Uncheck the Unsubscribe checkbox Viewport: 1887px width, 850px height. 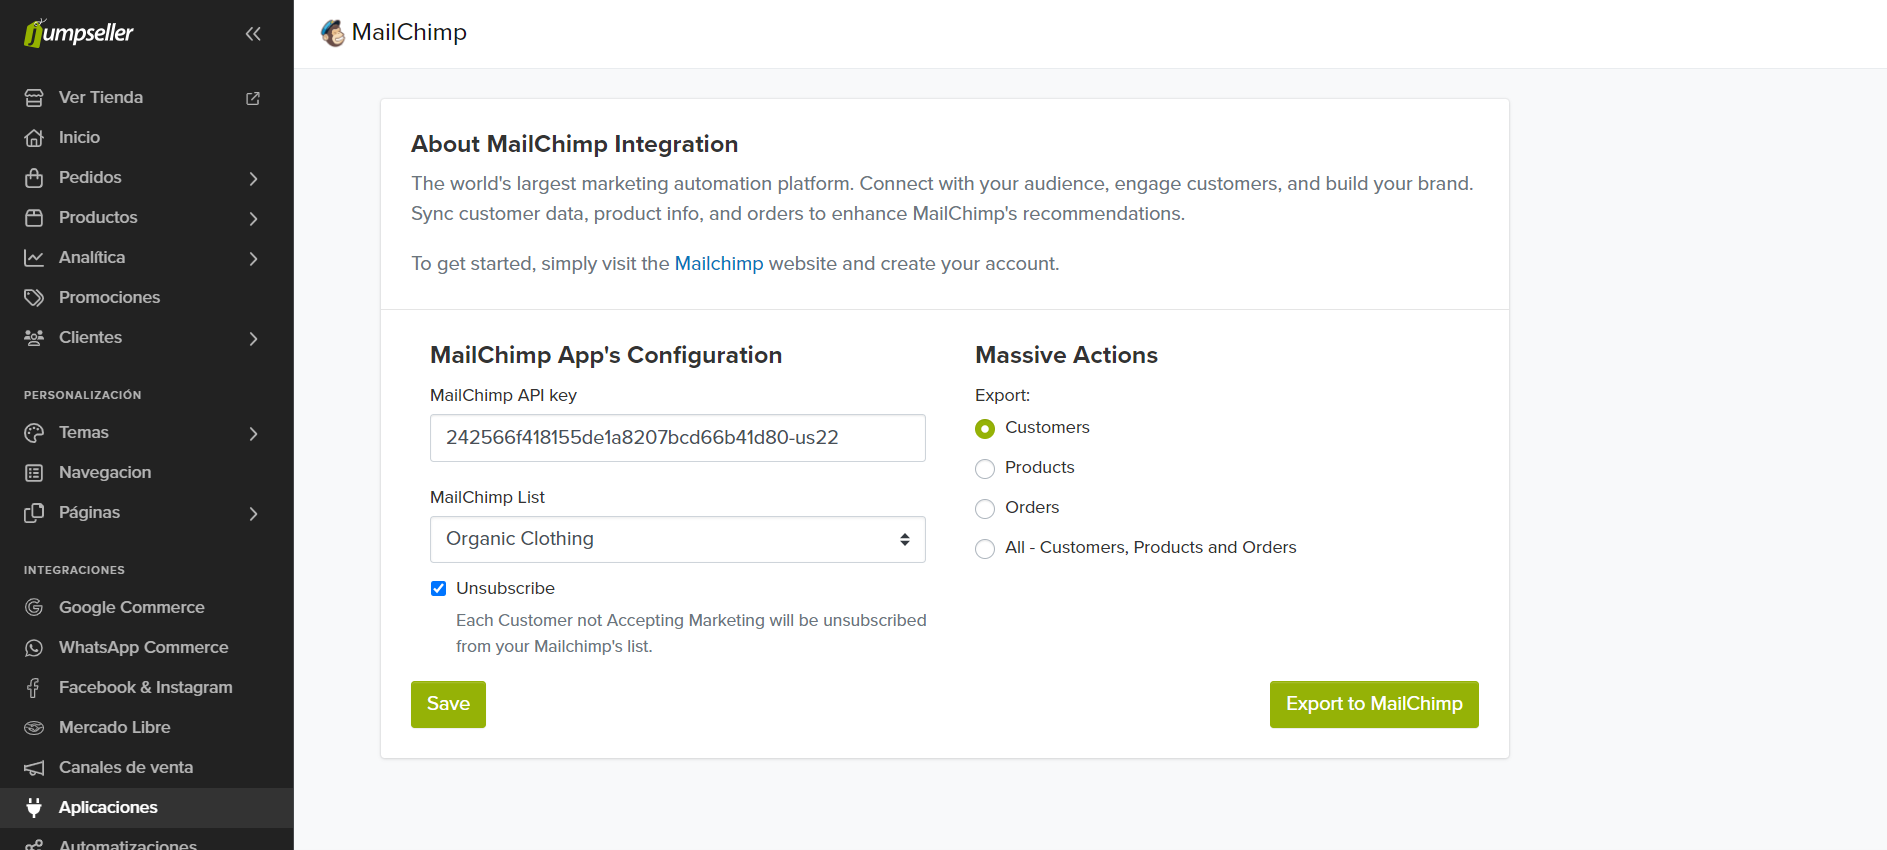click(x=438, y=588)
